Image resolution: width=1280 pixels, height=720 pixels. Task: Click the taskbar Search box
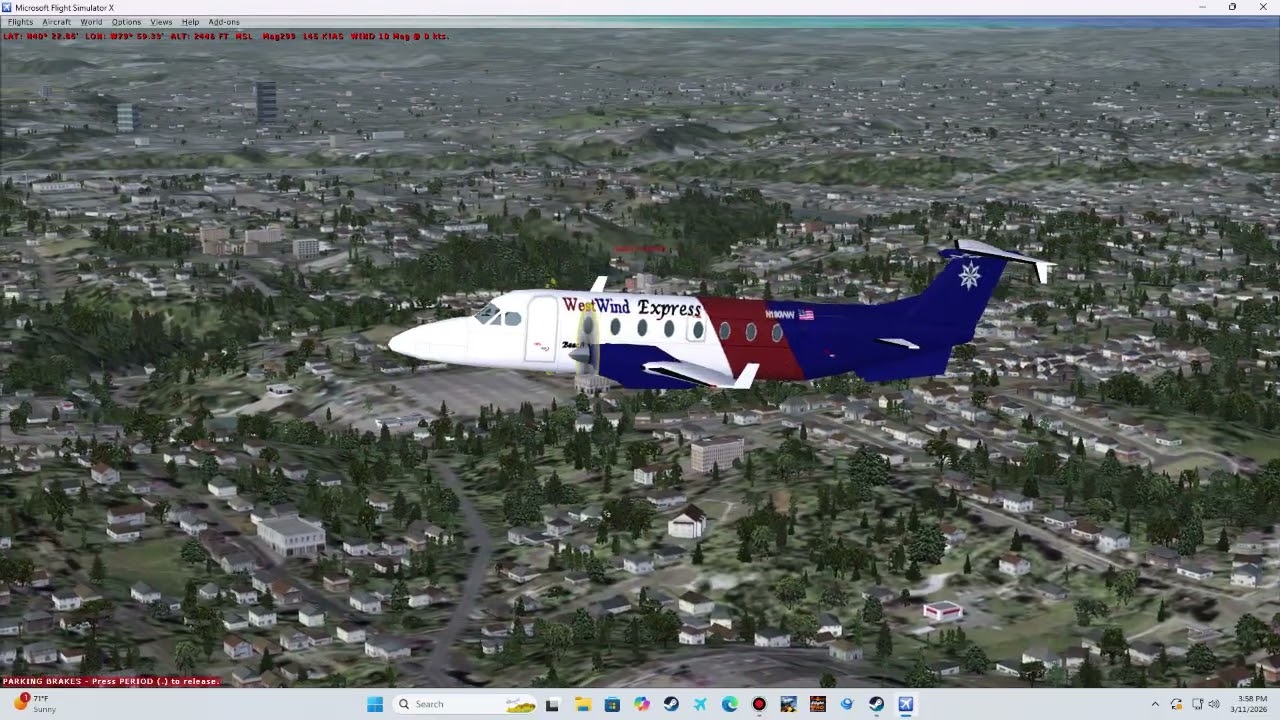(467, 704)
